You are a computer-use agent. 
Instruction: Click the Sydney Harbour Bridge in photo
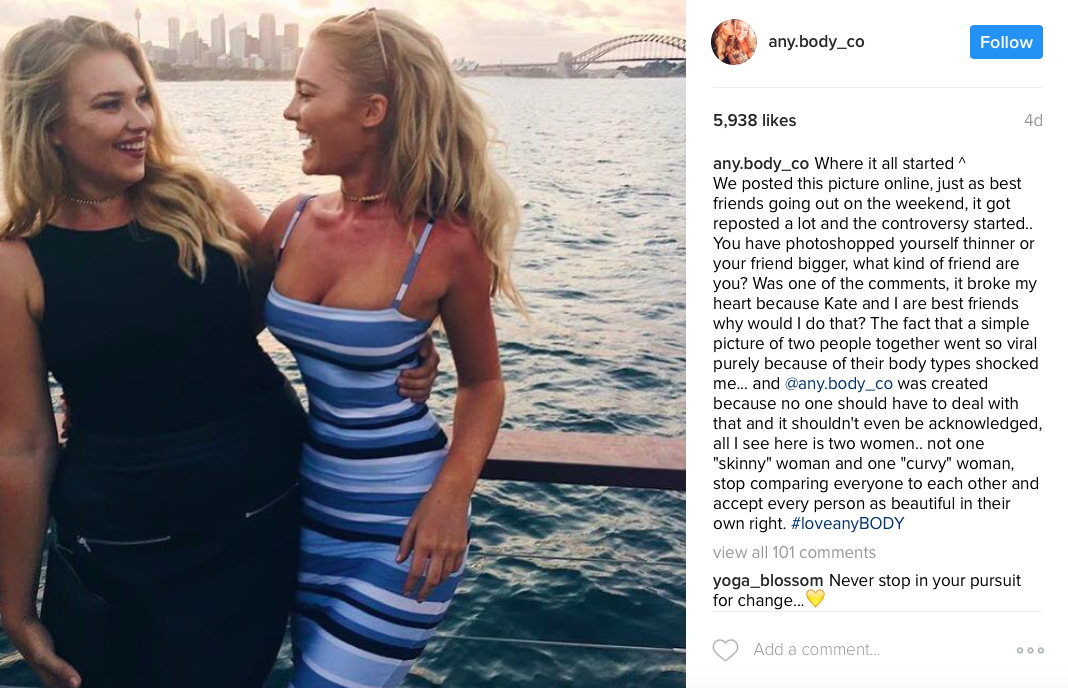627,54
